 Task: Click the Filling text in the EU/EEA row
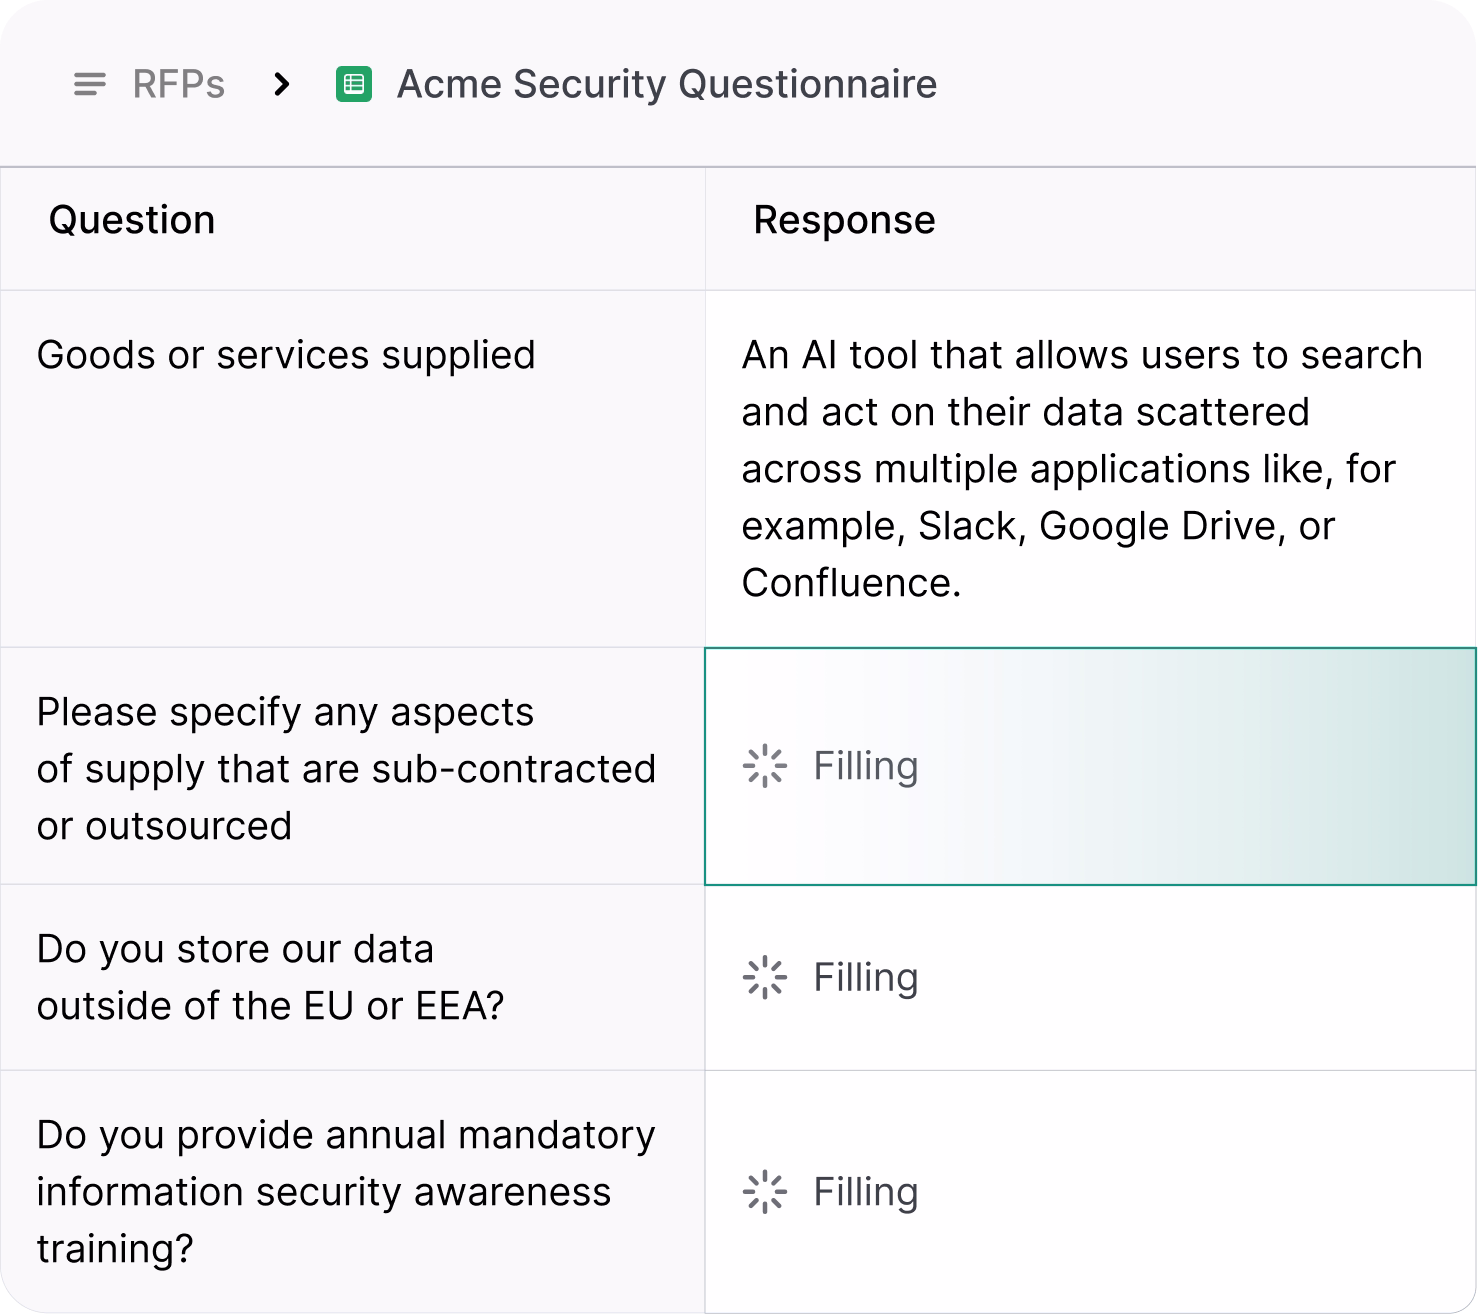(x=865, y=978)
